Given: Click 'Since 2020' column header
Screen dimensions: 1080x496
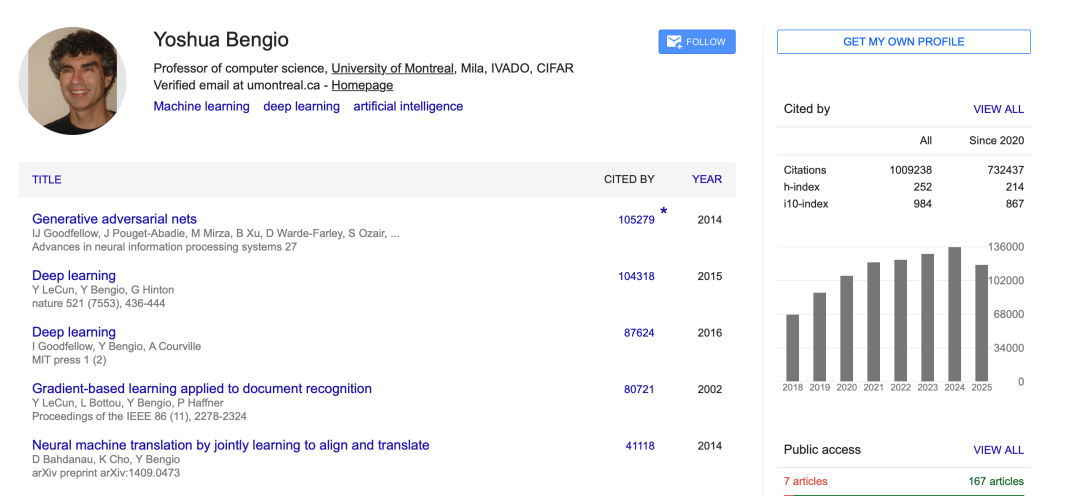Looking at the screenshot, I should (997, 141).
